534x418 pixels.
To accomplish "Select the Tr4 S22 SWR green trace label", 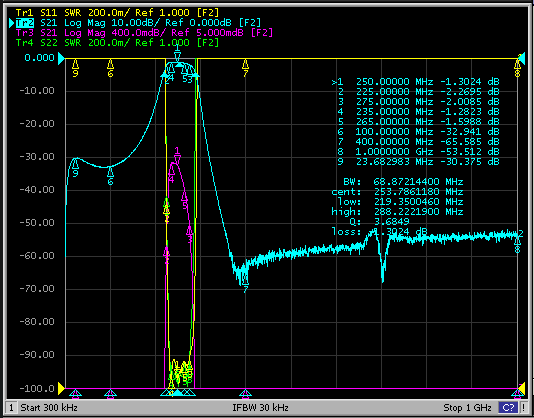I will tap(117, 43).
